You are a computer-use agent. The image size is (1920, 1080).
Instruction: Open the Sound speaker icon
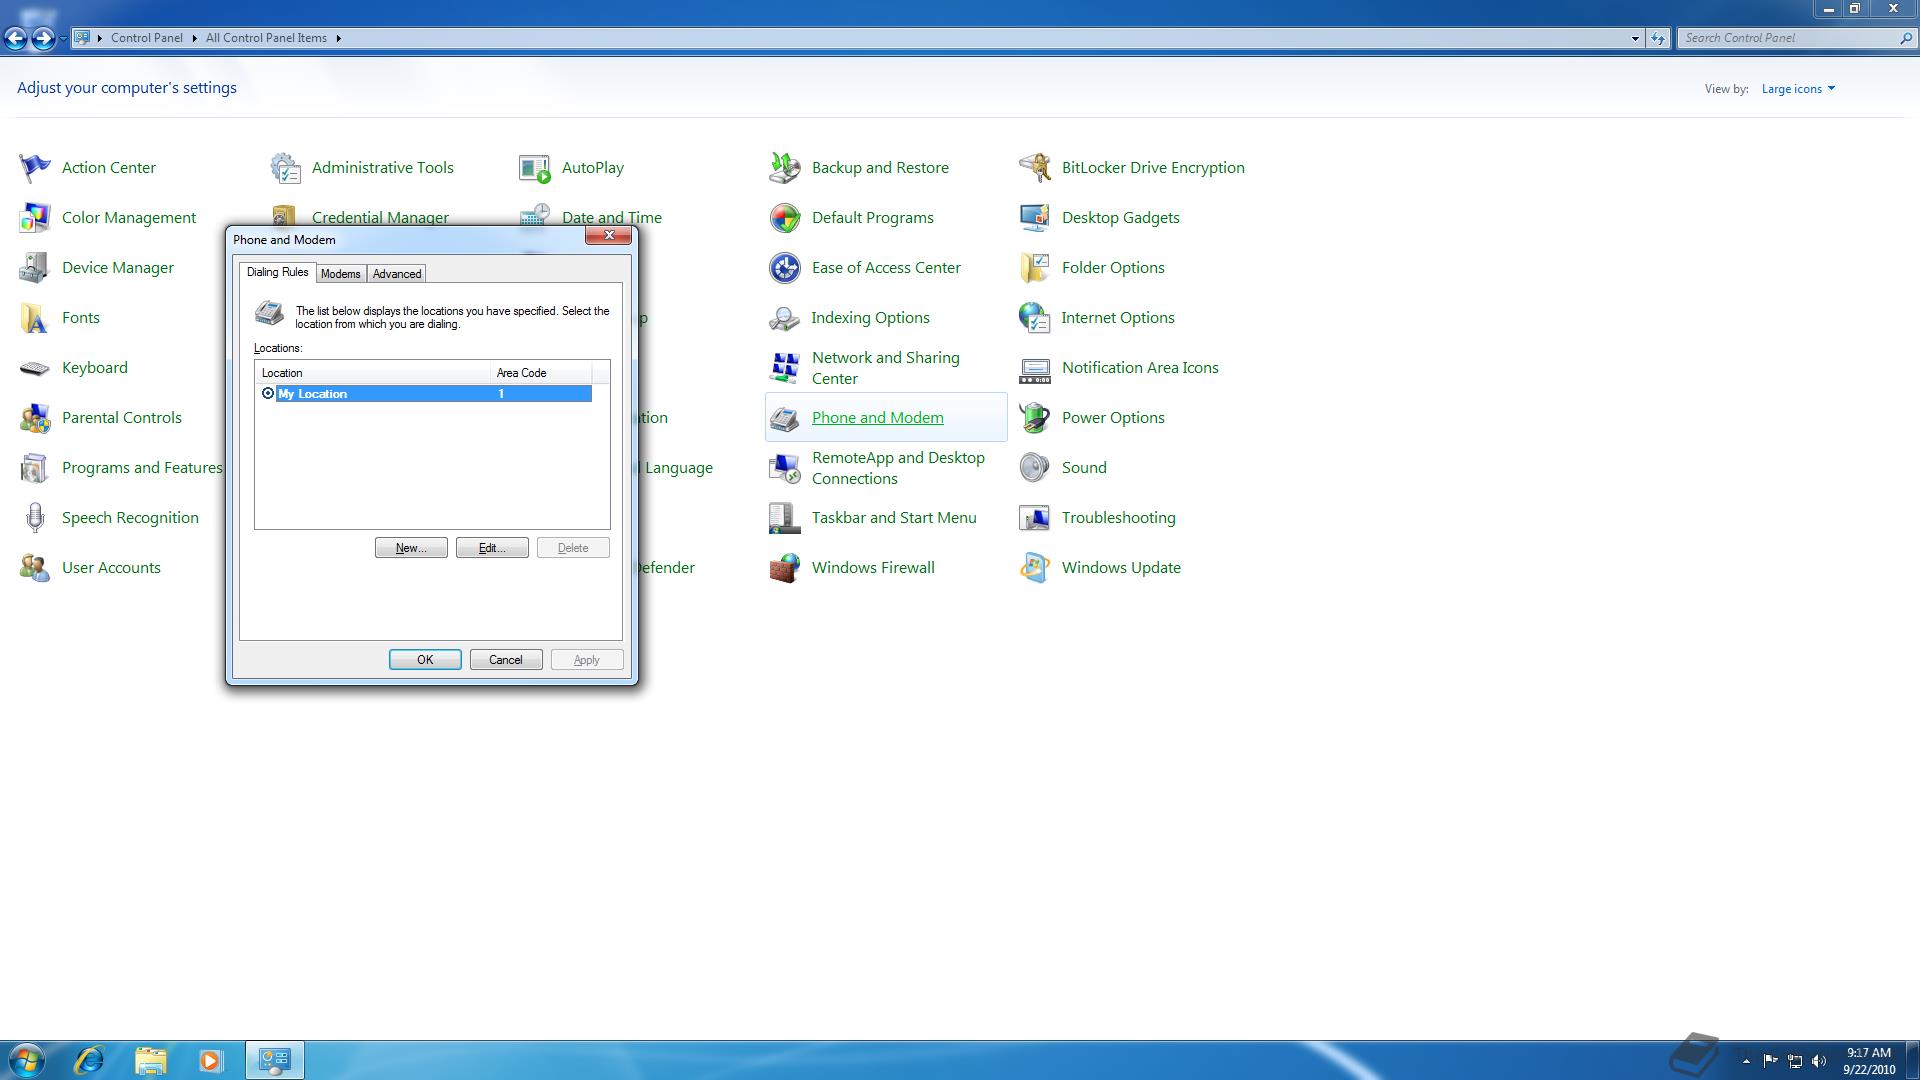click(x=1035, y=467)
